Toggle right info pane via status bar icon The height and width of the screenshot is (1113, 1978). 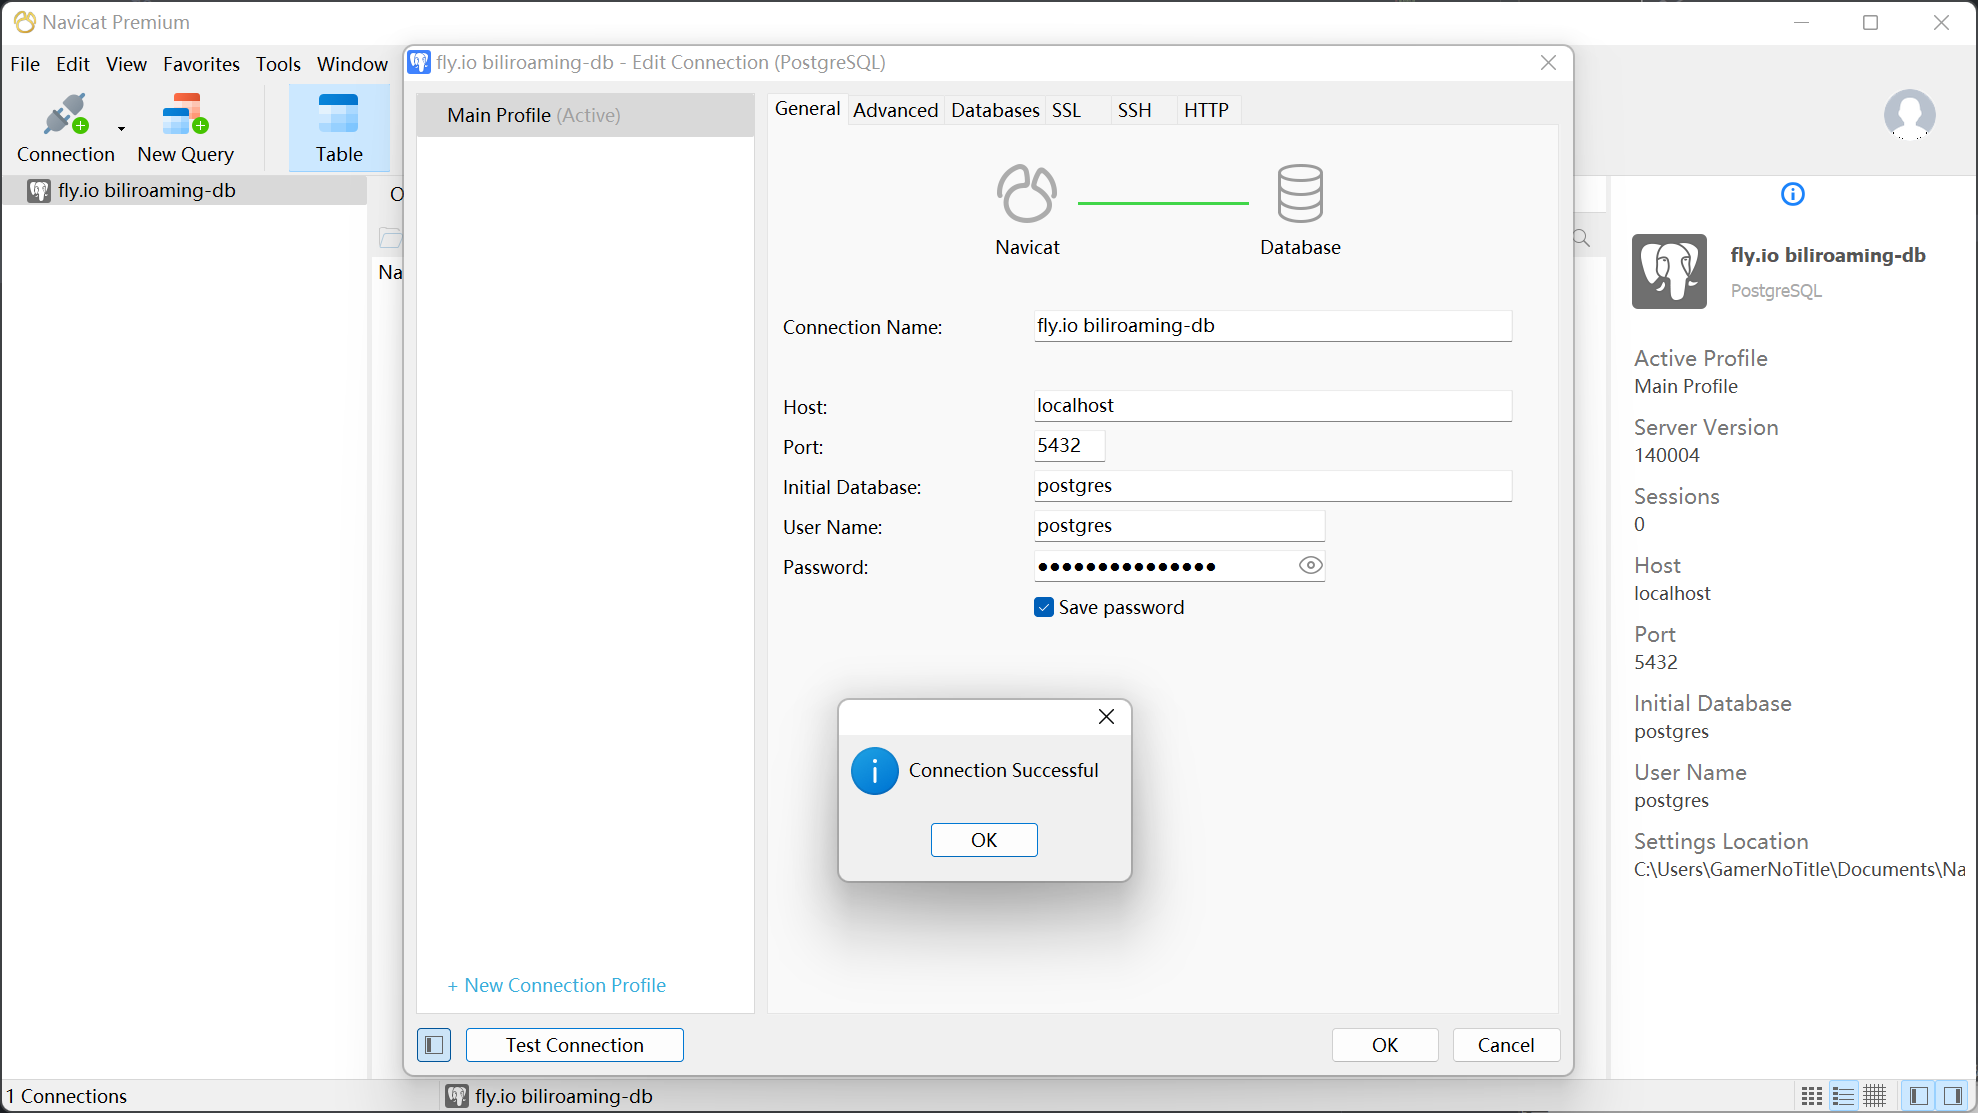pos(1952,1096)
